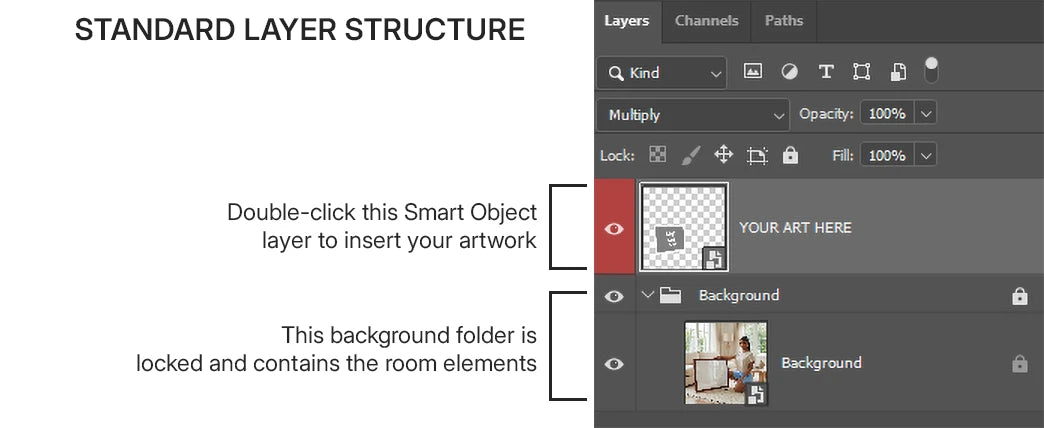
Task: Click lock transparent pixels icon
Action: pyautogui.click(x=657, y=155)
